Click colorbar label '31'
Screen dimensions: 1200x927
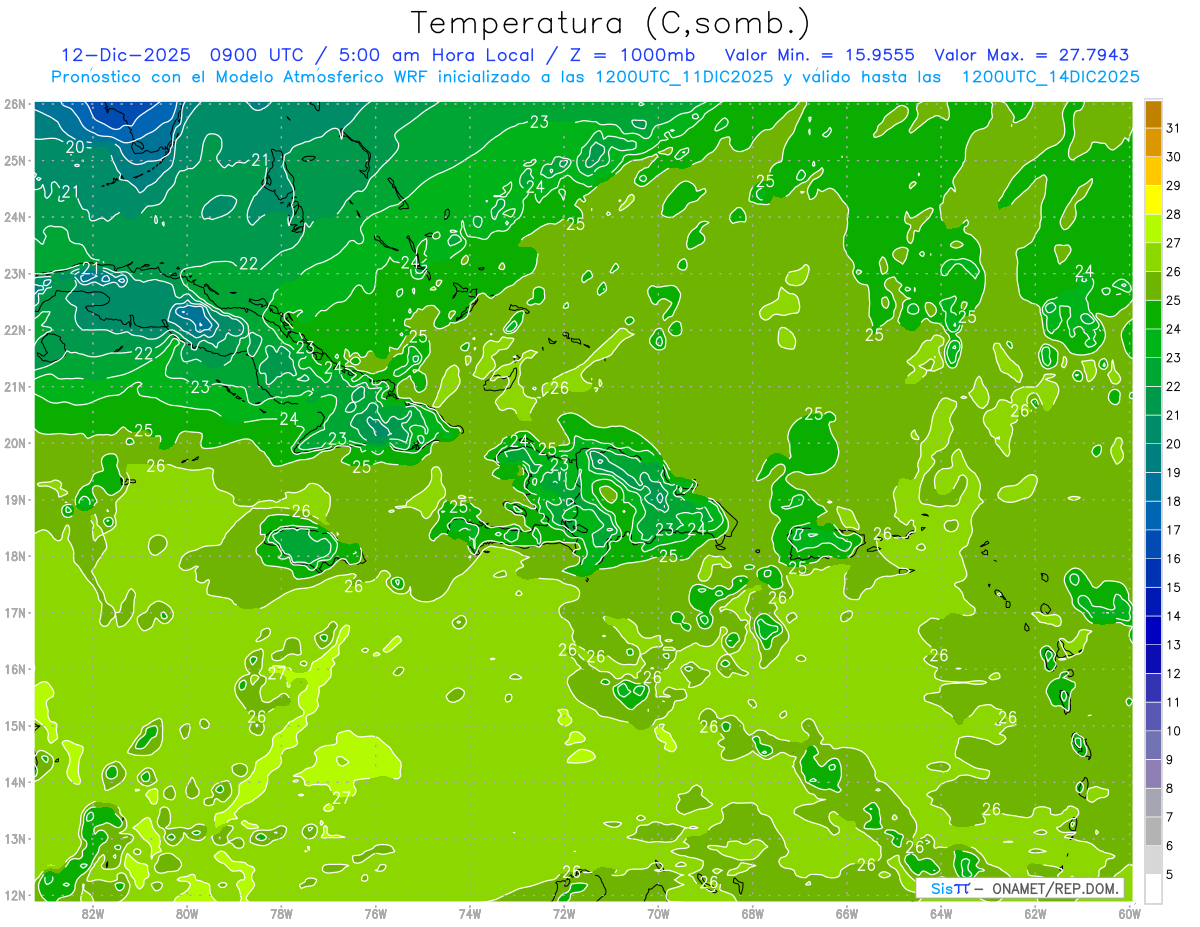pos(1174,128)
